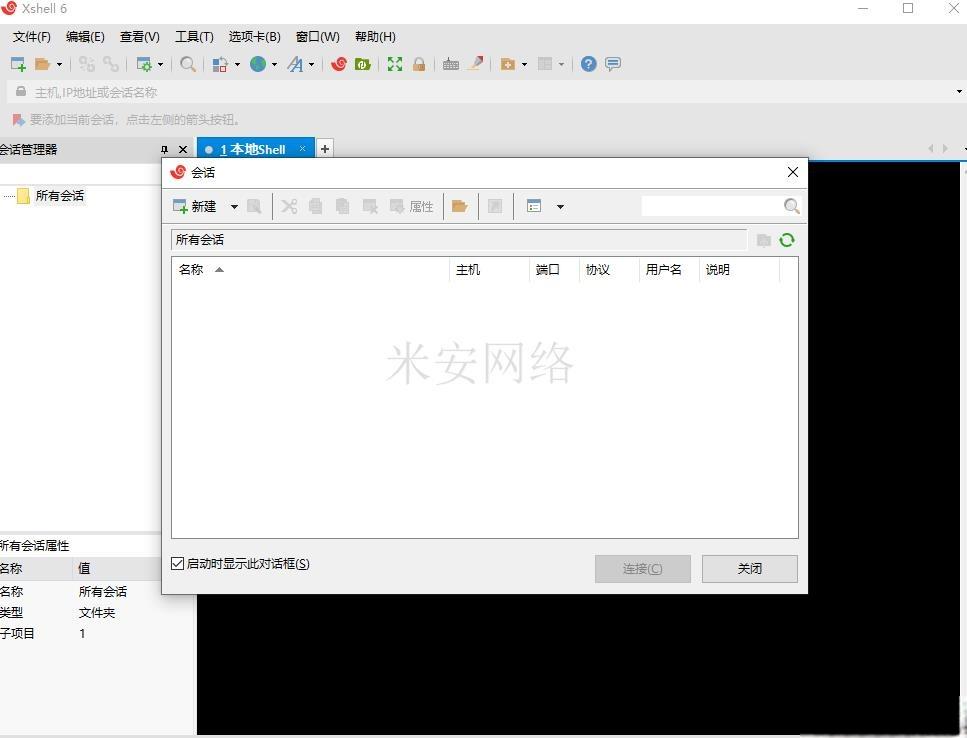
Task: Open the 文件(F) menu
Action: tap(31, 37)
